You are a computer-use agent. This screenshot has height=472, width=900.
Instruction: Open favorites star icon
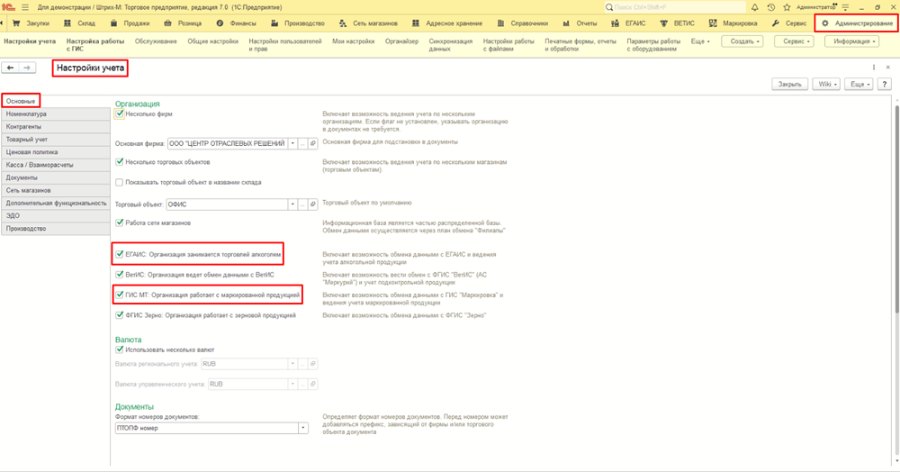787,7
